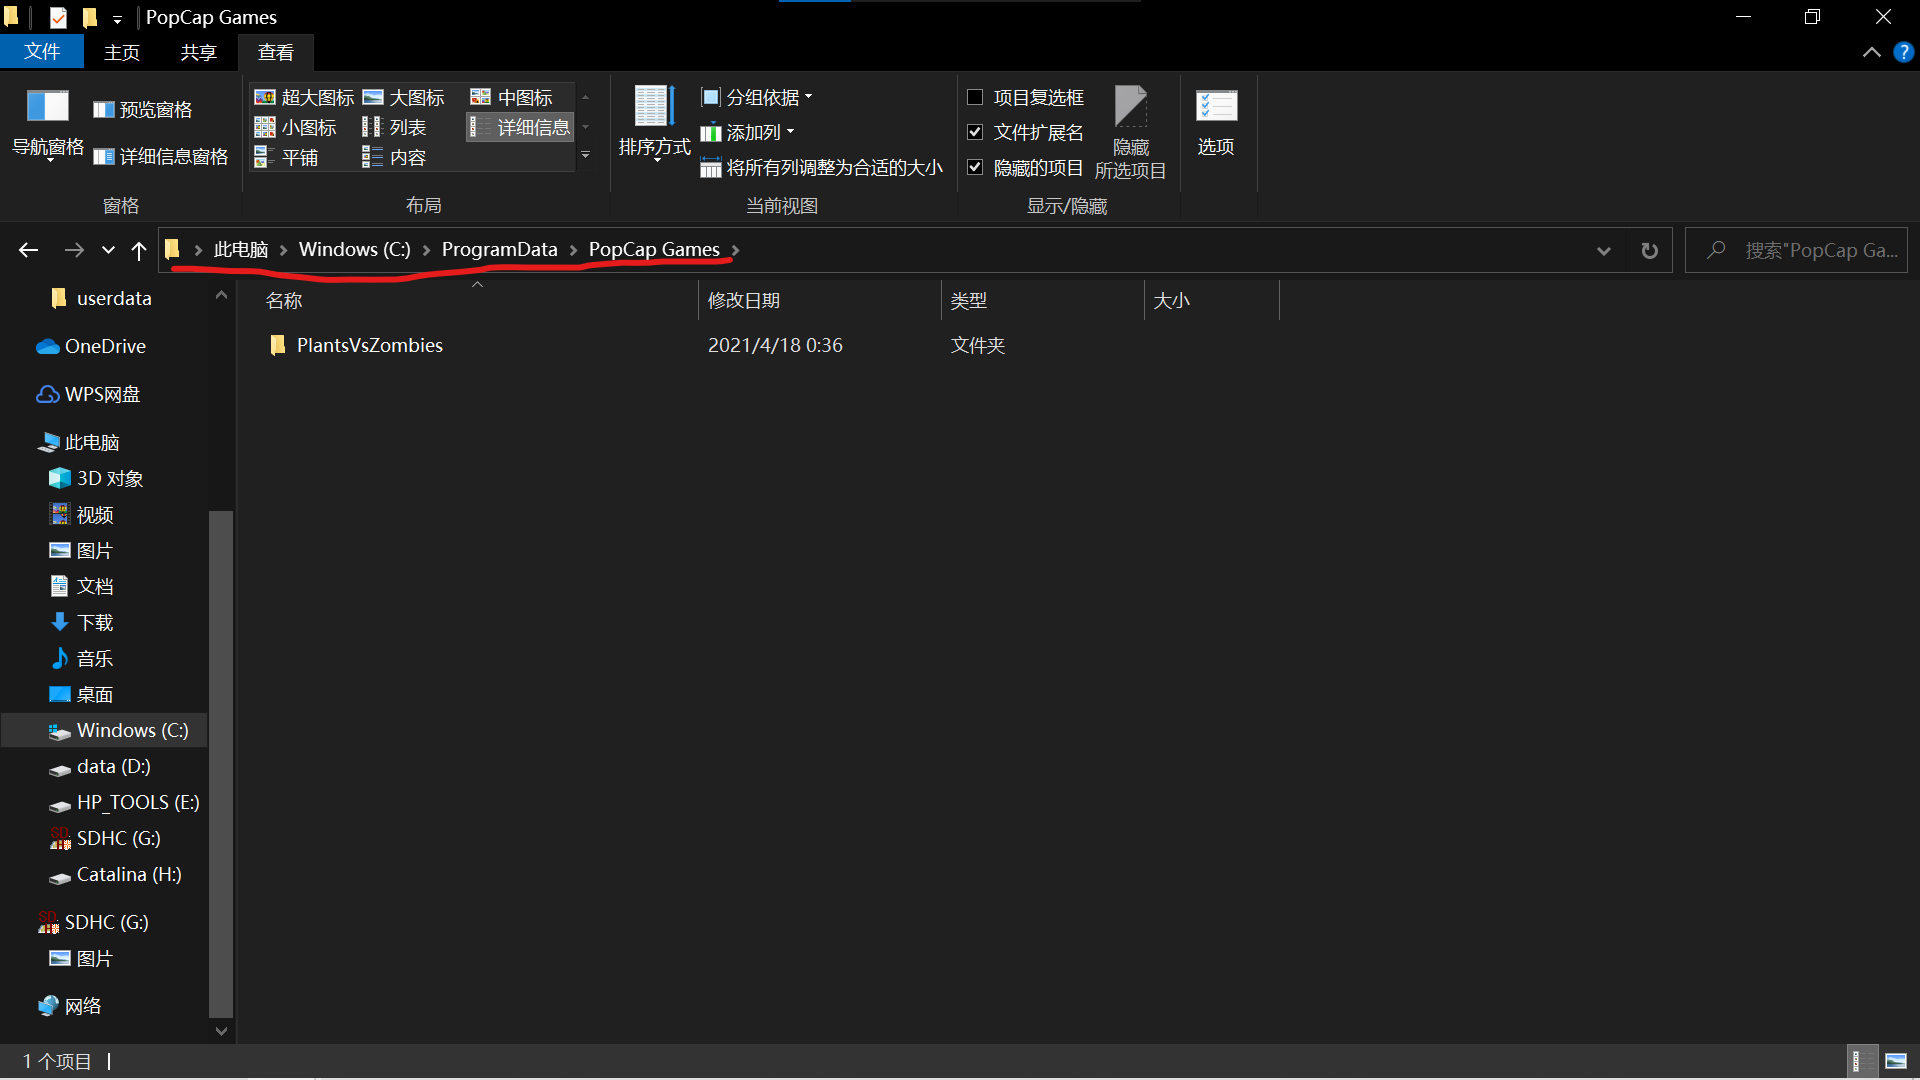Expand address bar history dropdown
1920x1080 pixels.
click(1604, 250)
